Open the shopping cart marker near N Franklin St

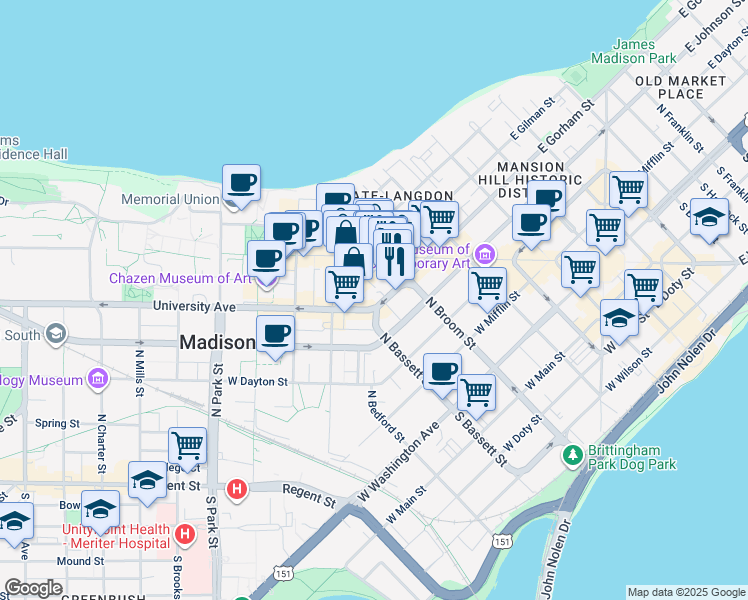(x=629, y=191)
